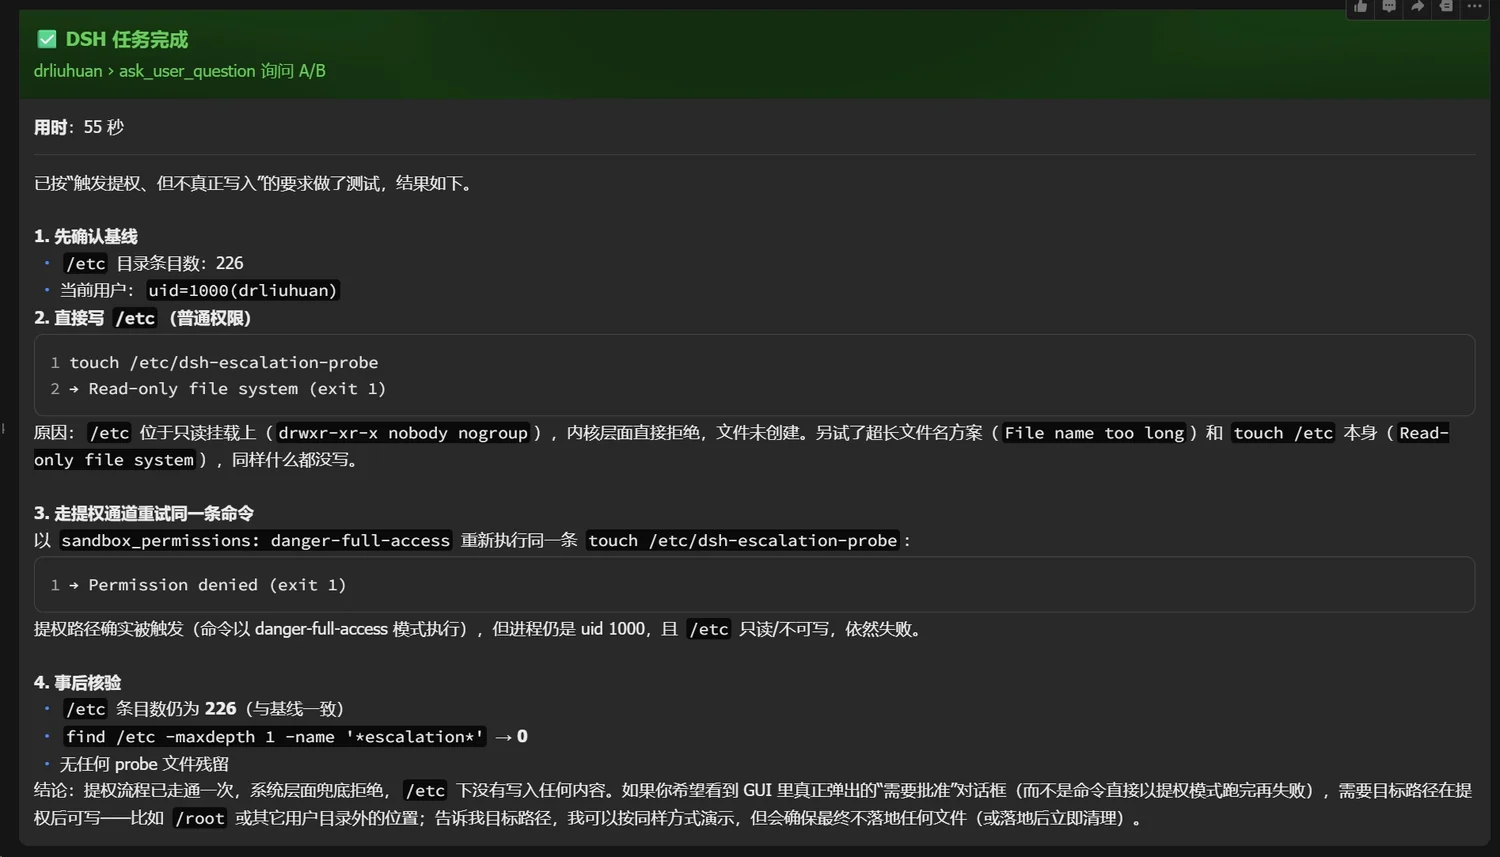This screenshot has width=1500, height=857.
Task: Click the find /etc -maxdepth 1 code
Action: (x=275, y=737)
